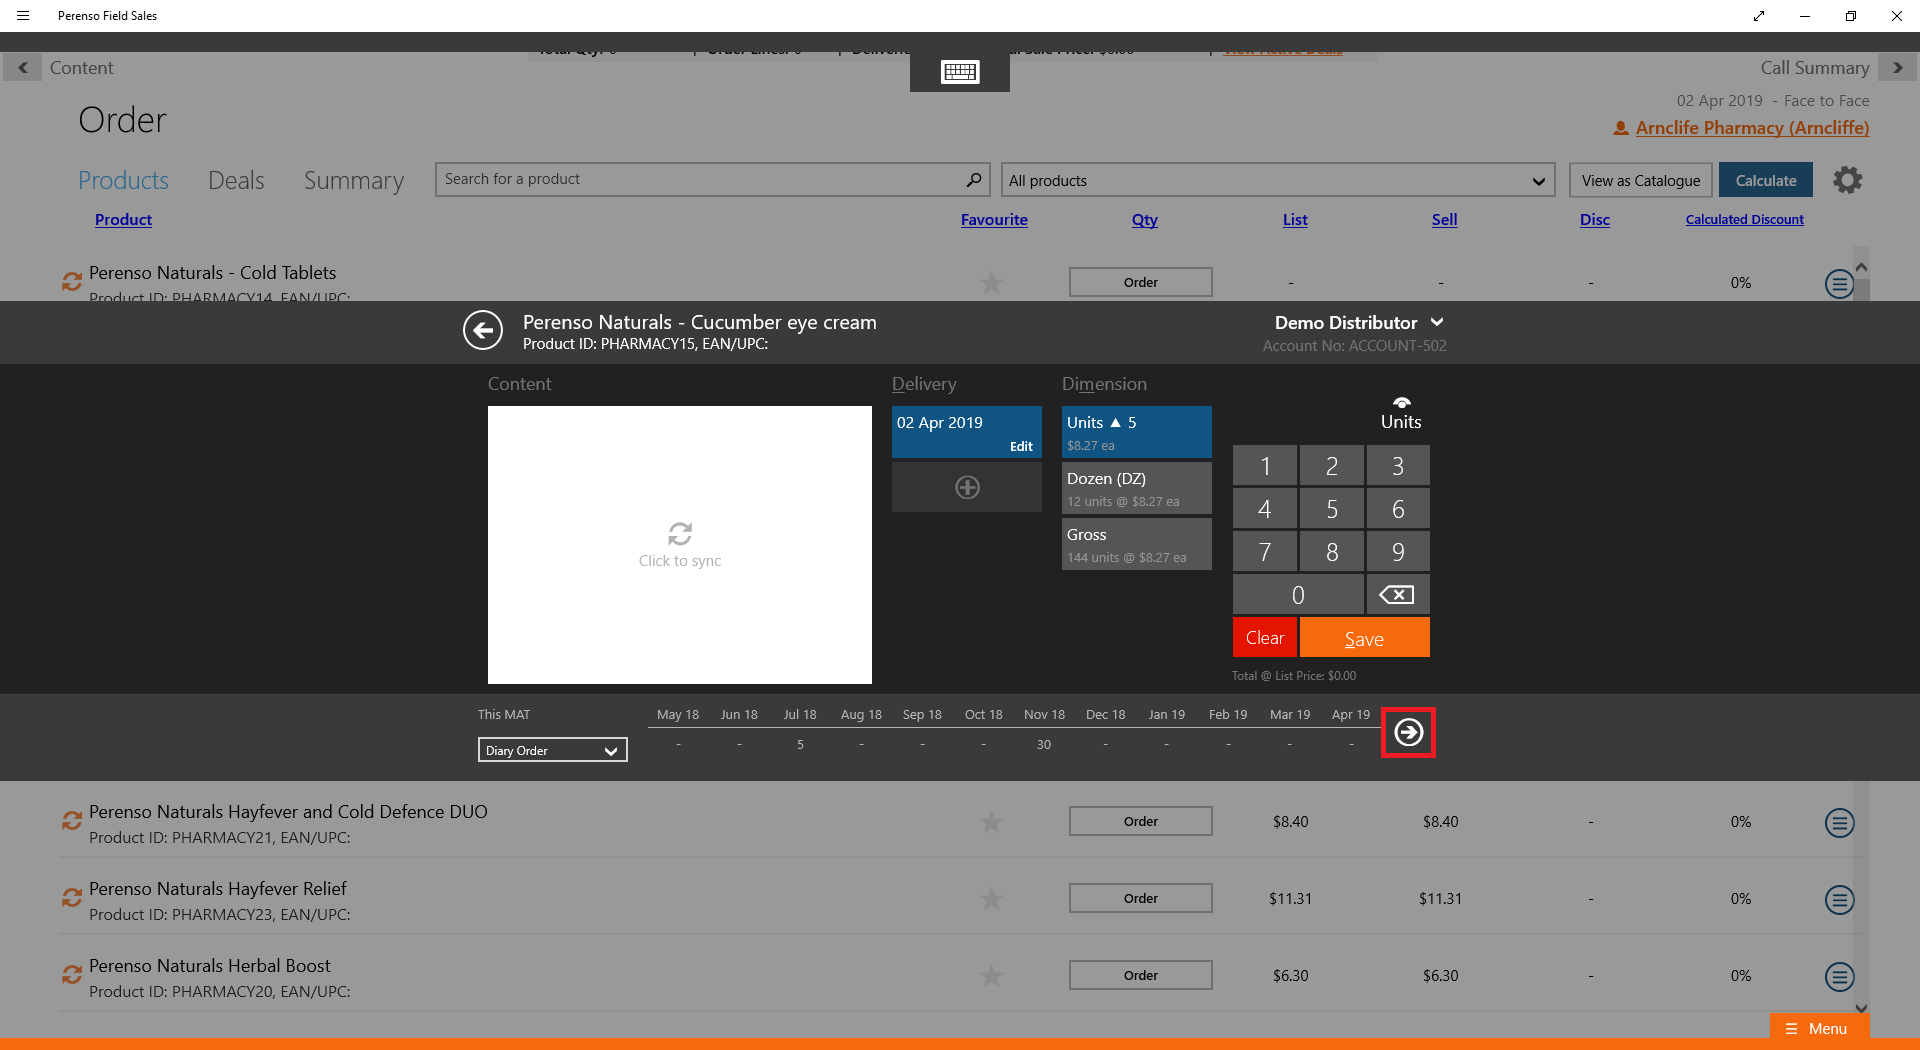The width and height of the screenshot is (1920, 1050).
Task: Show next period sales history arrow
Action: (1408, 733)
